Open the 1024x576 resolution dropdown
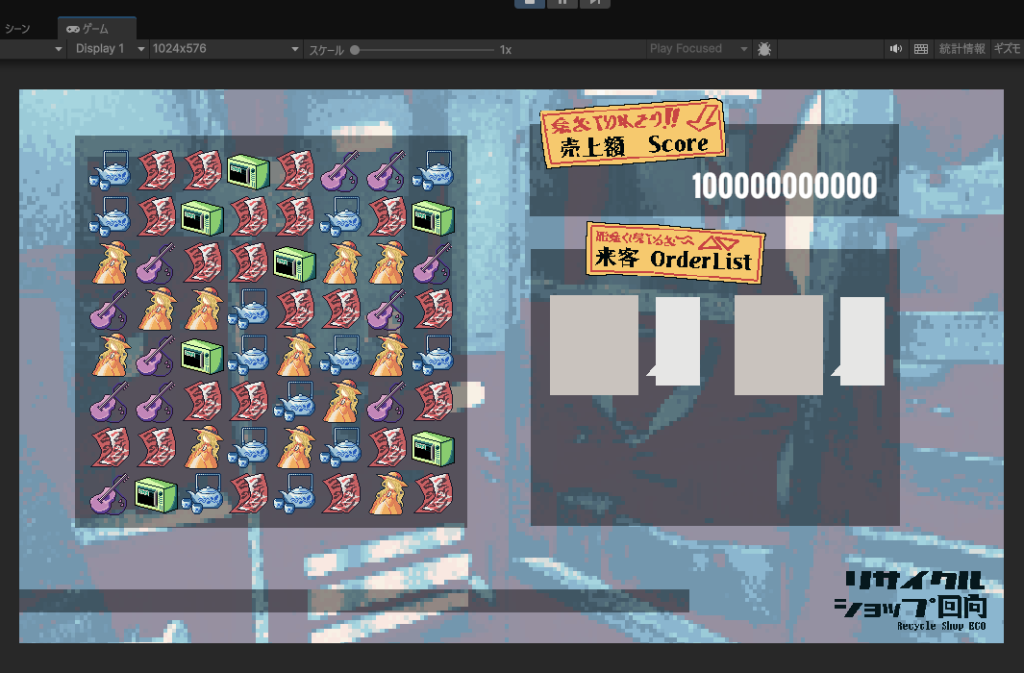The width and height of the screenshot is (1024, 673). coord(224,49)
